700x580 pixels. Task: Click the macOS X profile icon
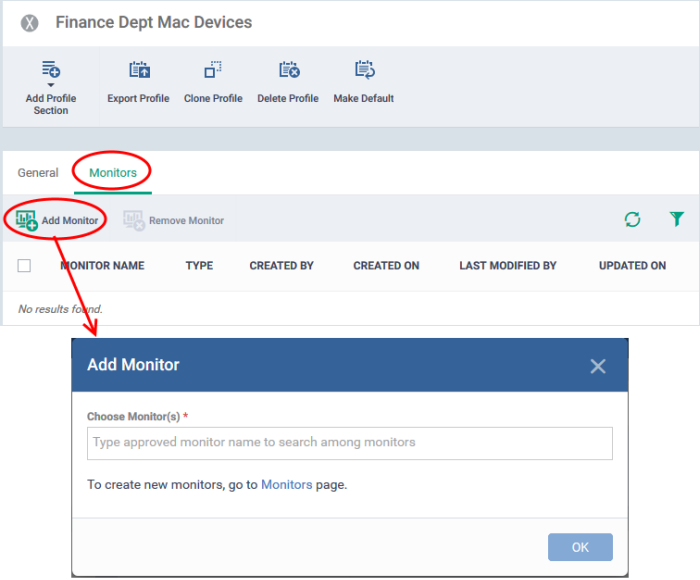click(29, 23)
